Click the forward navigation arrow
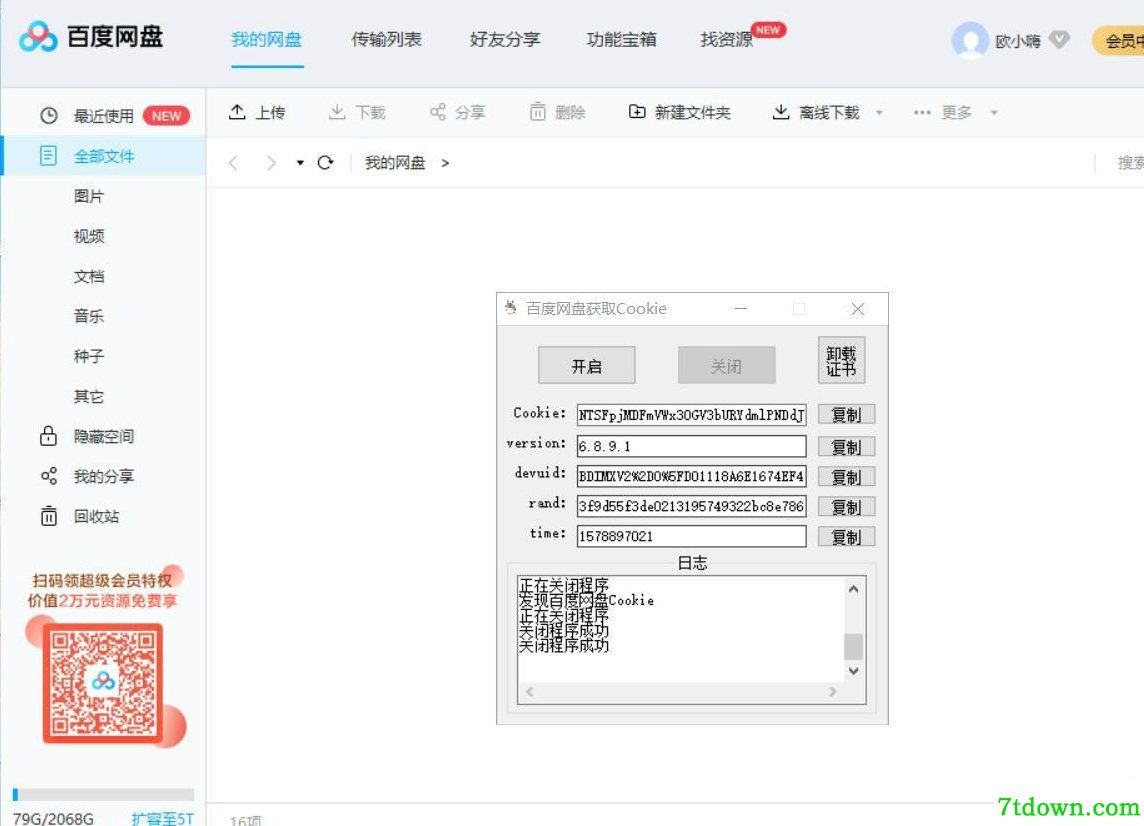Screen dimensions: 1144x826 [271, 163]
